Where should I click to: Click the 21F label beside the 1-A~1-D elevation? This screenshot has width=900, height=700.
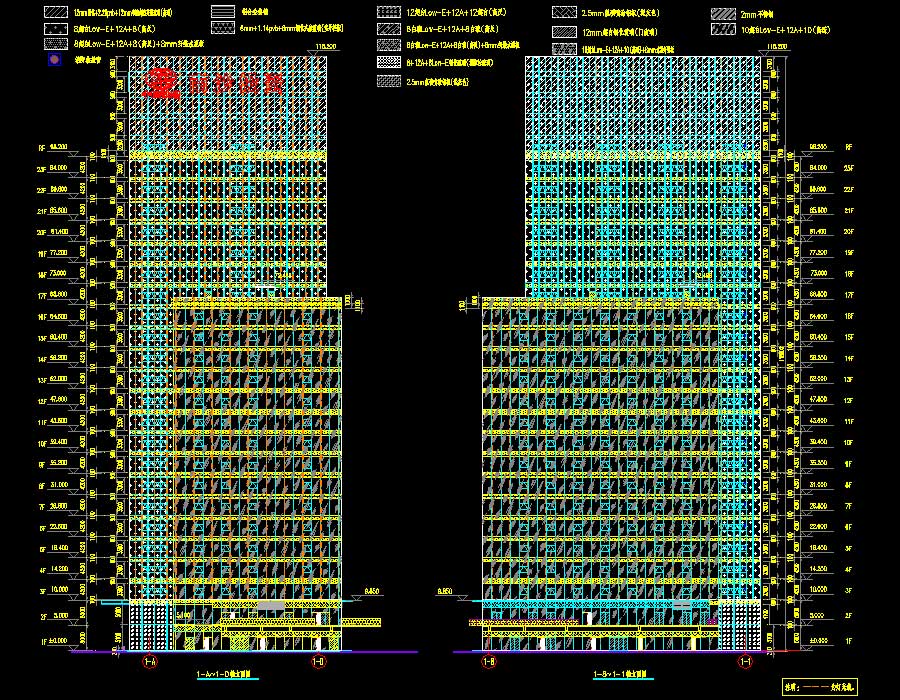coord(42,212)
